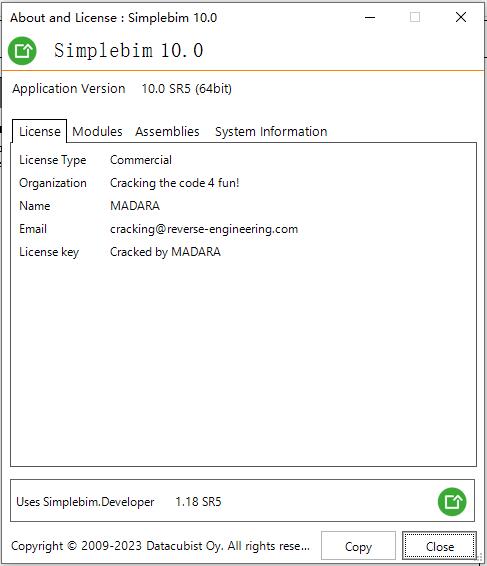Click the greyed-out maximize box in the title bar
The width and height of the screenshot is (487, 566).
[x=415, y=17]
